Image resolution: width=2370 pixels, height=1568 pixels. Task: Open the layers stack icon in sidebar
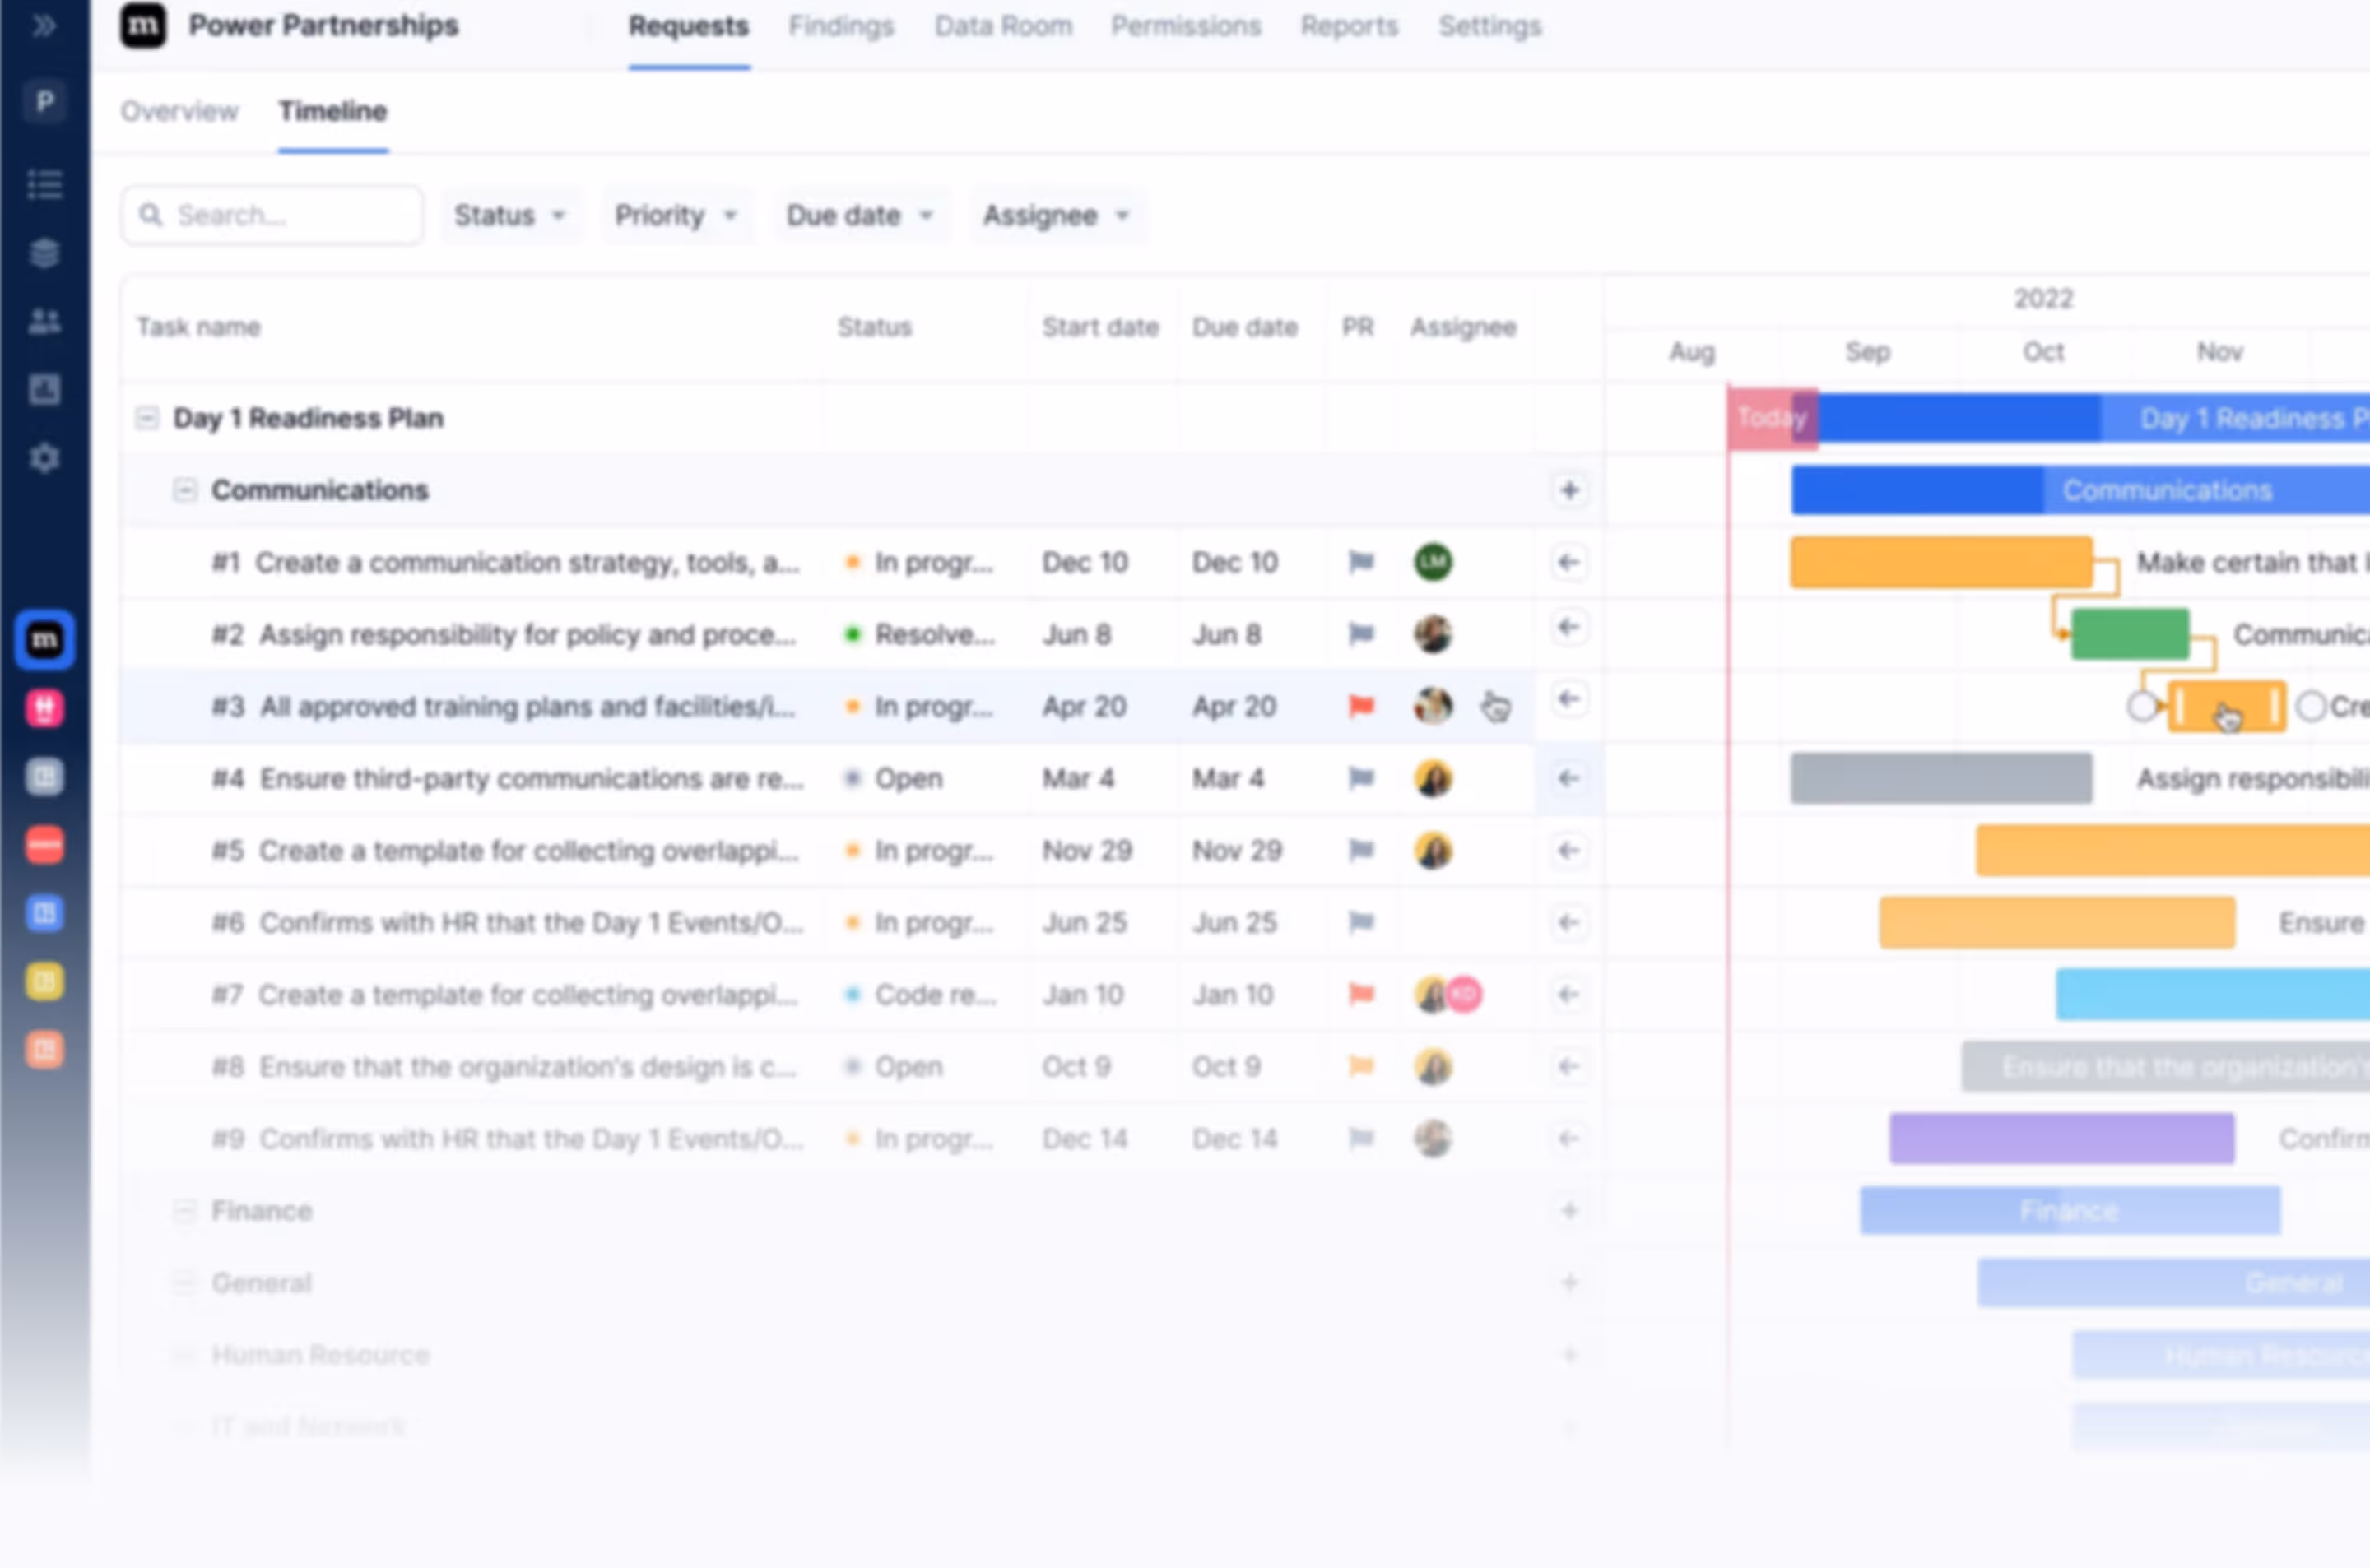[x=44, y=253]
